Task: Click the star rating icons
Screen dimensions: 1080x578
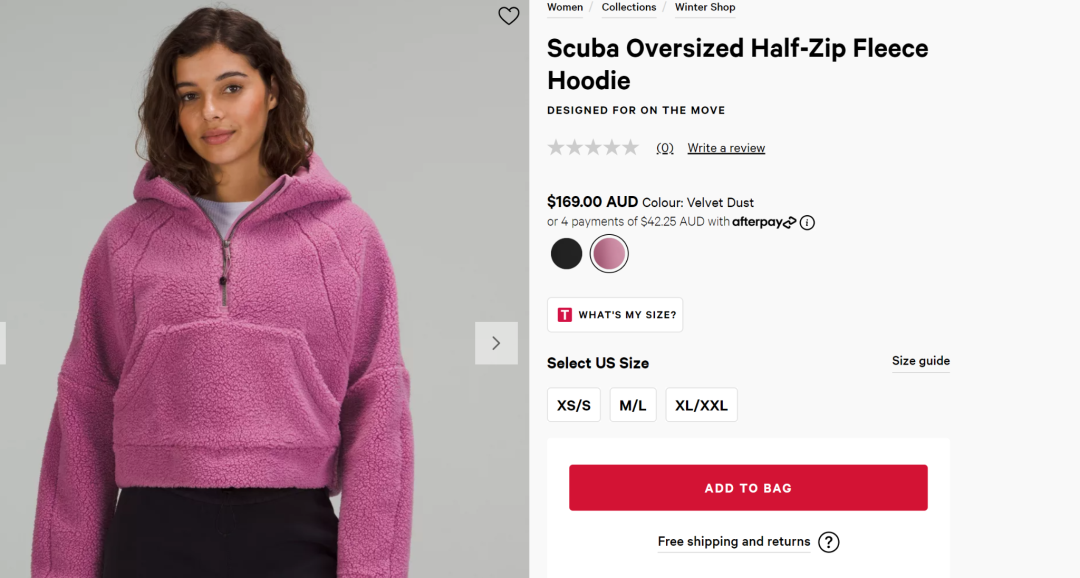Action: 593,147
